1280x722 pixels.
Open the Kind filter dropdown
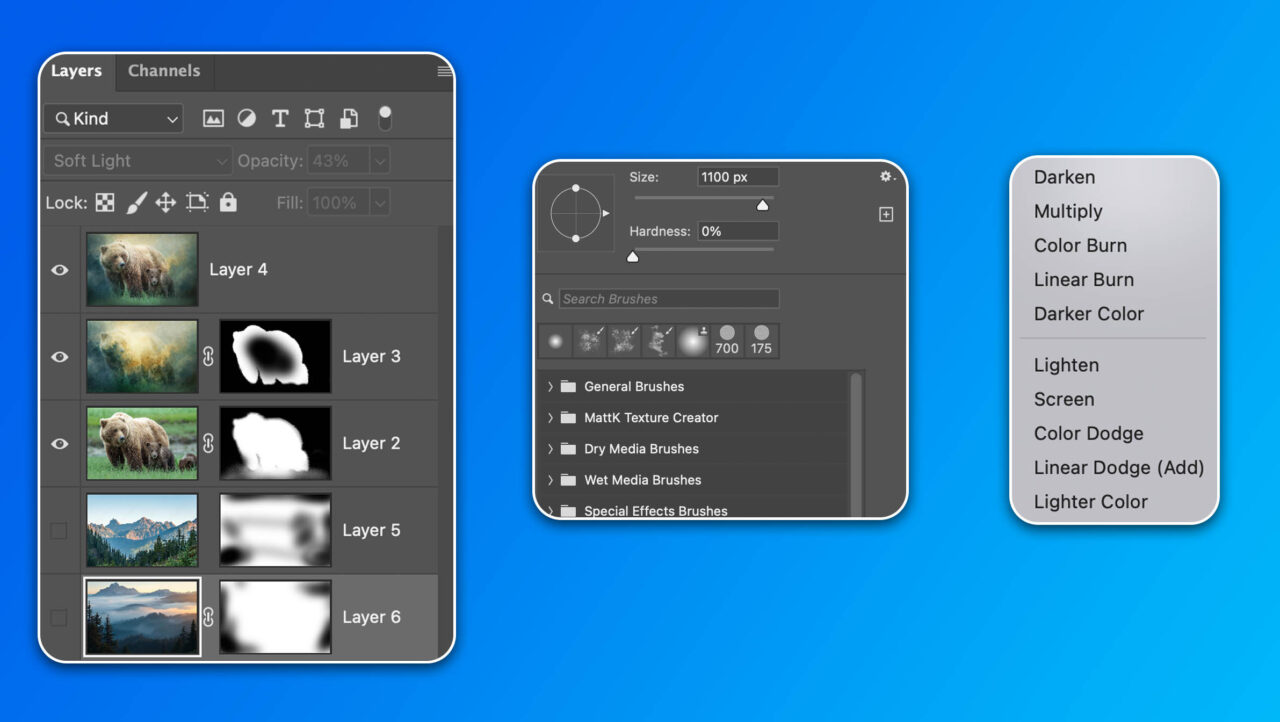pos(114,119)
